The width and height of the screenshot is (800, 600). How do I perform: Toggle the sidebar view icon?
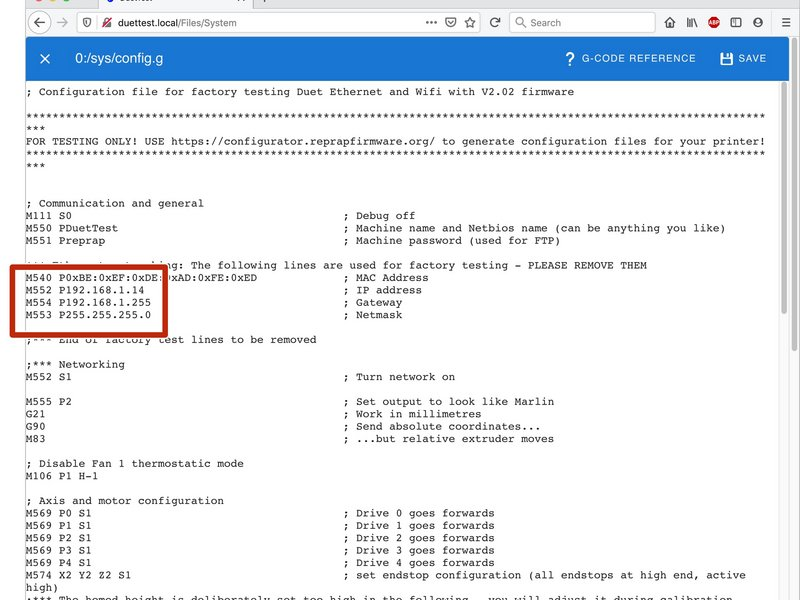coord(736,22)
